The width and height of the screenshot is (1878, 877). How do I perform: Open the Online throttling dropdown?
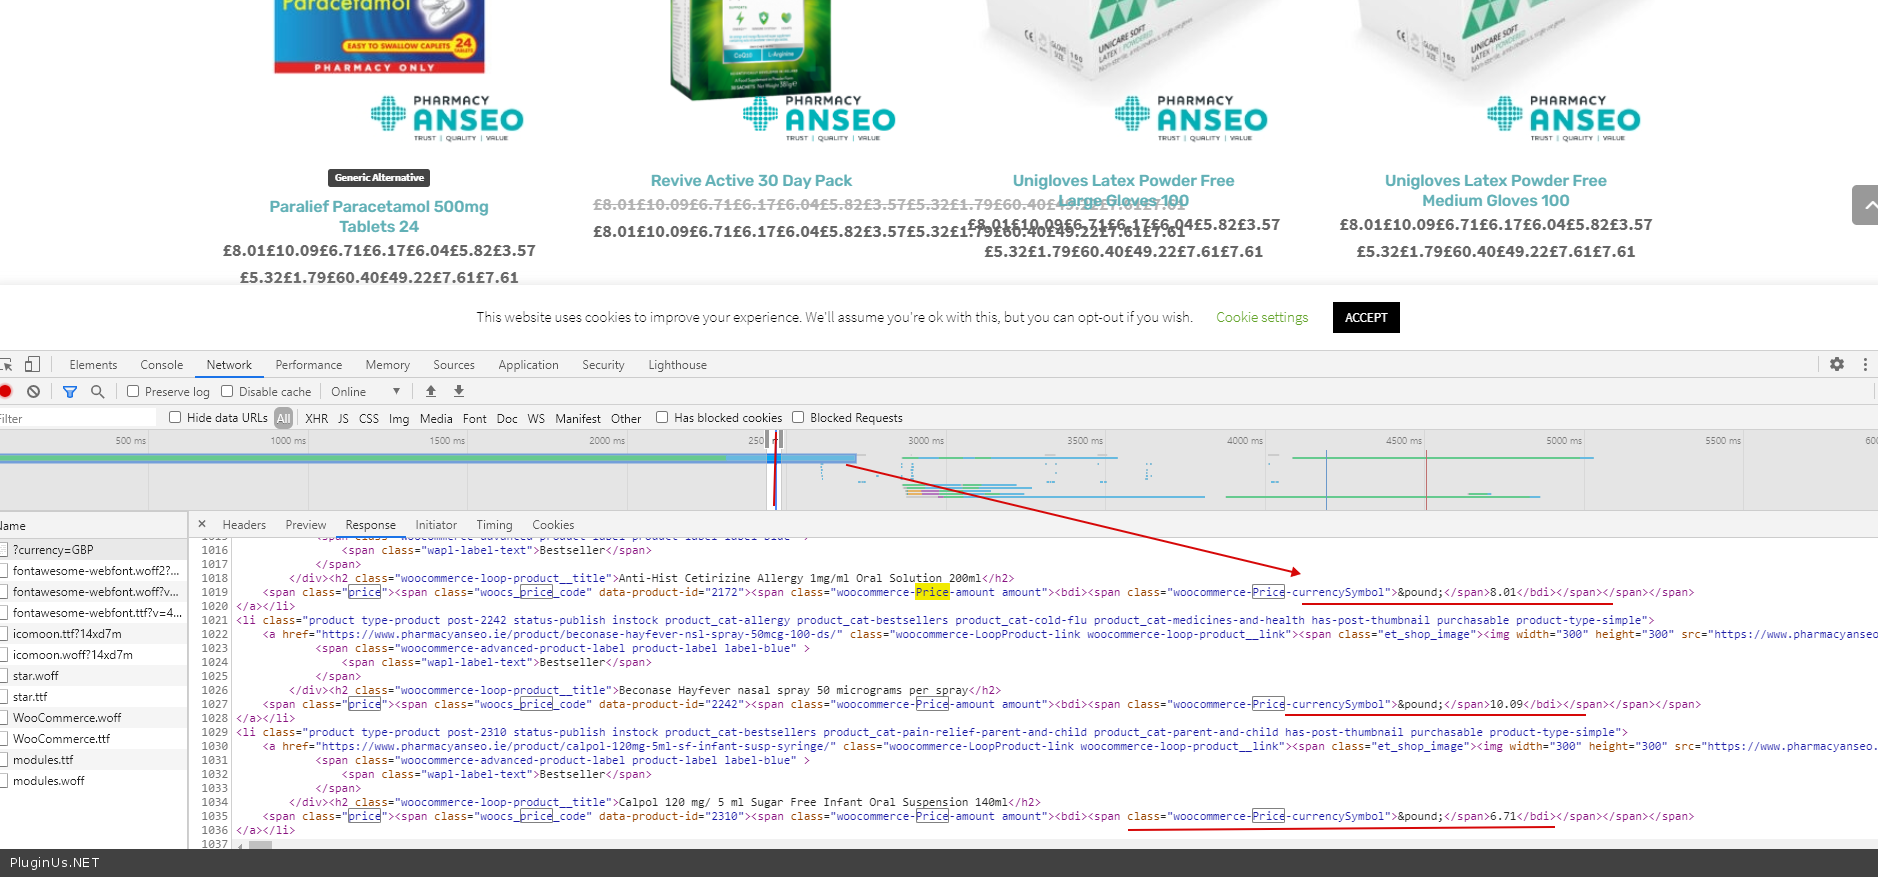[x=366, y=392]
